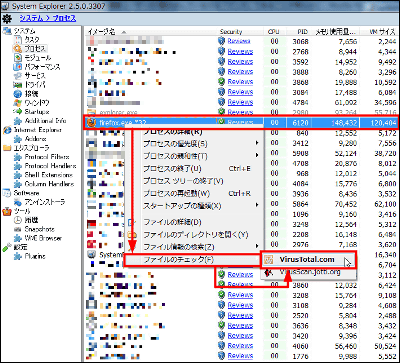Click the green shield icon in PID 3208 row
The image size is (400, 363).
221,295
